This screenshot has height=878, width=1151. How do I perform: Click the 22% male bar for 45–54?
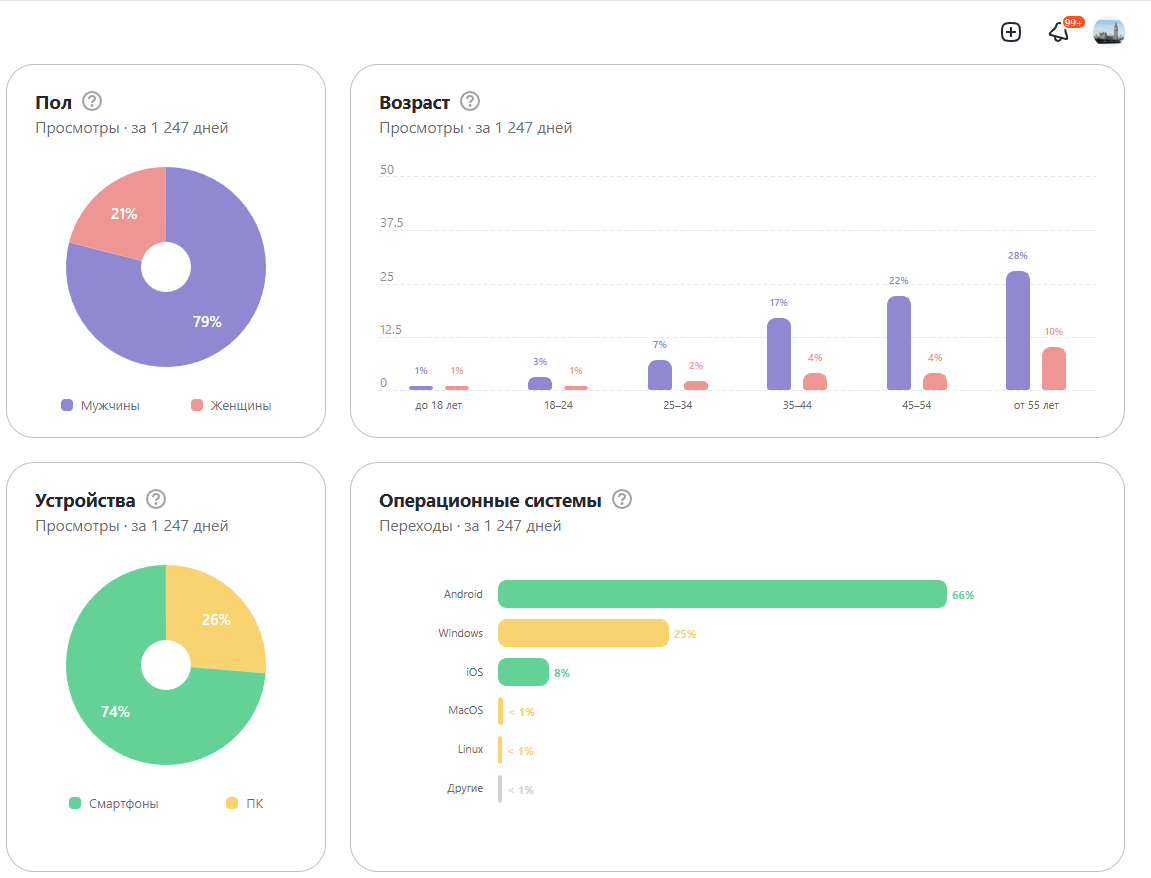coord(898,343)
